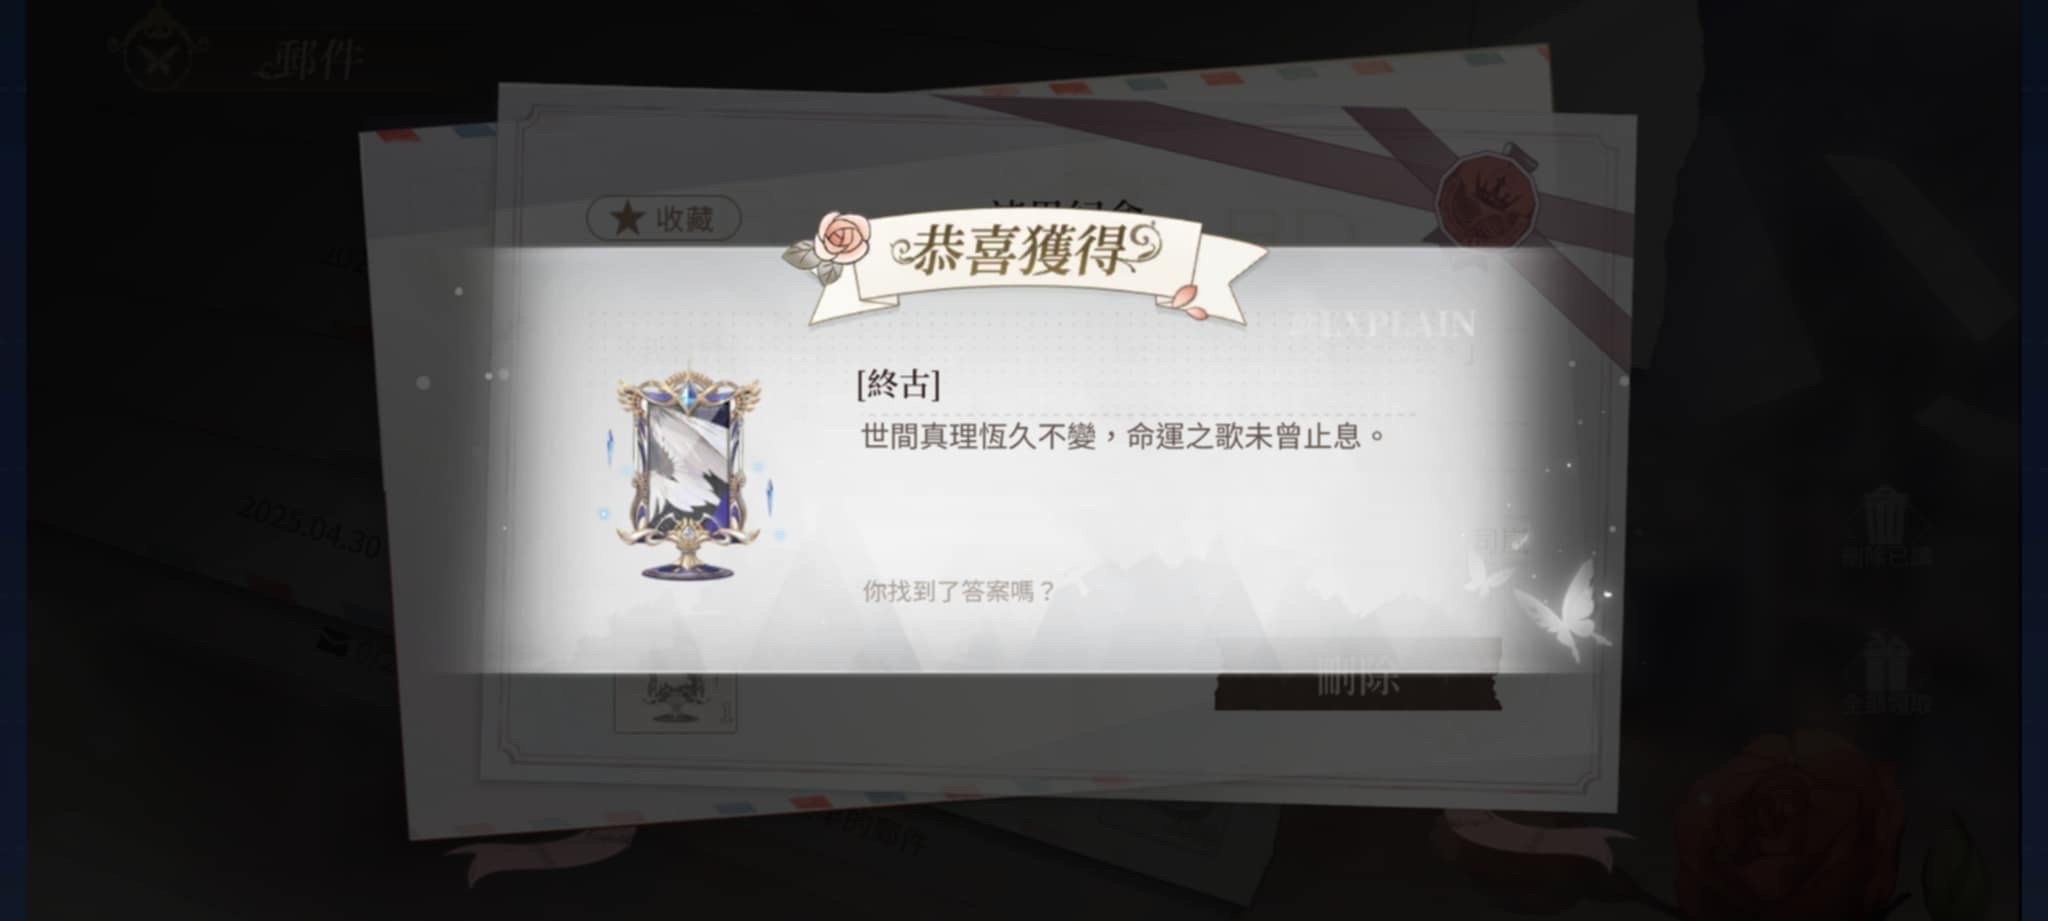Click the star 收藏 favorite button
Image resolution: width=2048 pixels, height=921 pixels.
[x=664, y=218]
